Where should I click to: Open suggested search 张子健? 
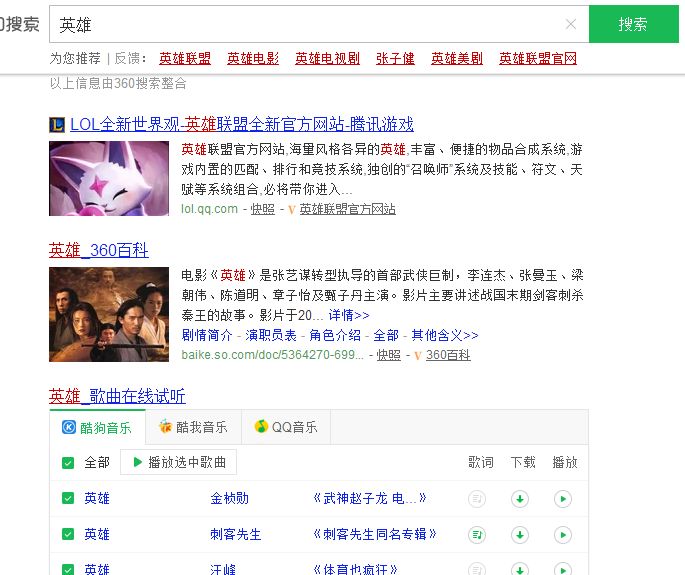(395, 58)
